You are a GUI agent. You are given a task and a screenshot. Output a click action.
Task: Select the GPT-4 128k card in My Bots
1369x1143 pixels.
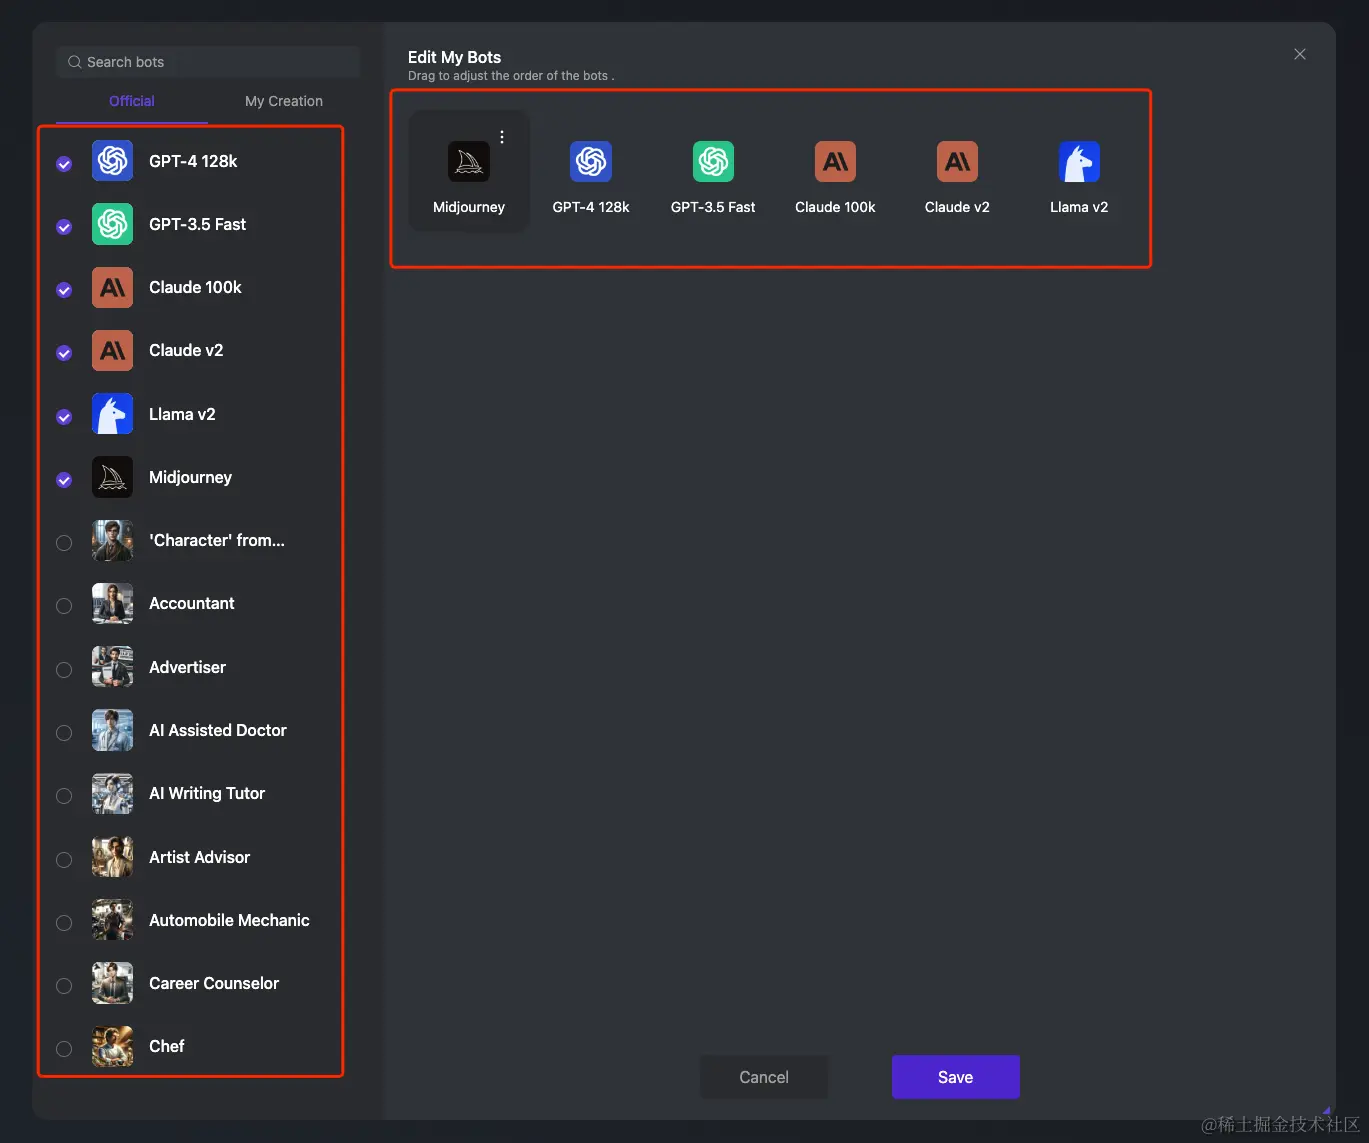pos(591,171)
